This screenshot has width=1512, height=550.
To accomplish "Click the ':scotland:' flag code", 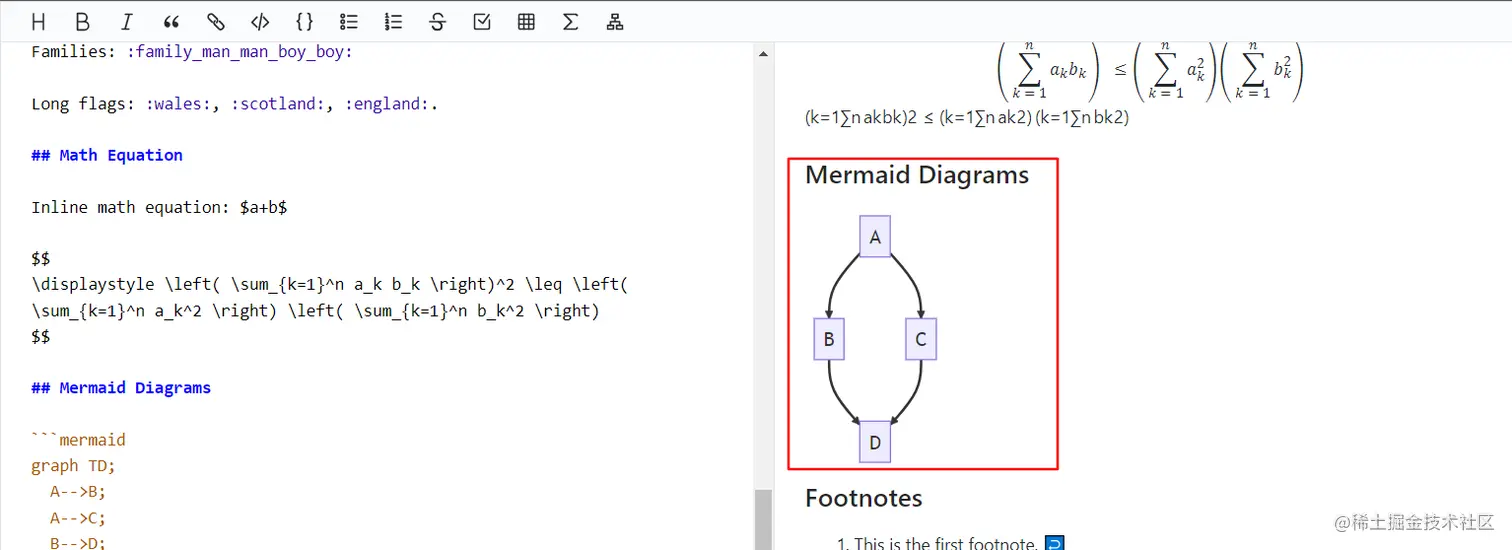I will click(x=278, y=104).
